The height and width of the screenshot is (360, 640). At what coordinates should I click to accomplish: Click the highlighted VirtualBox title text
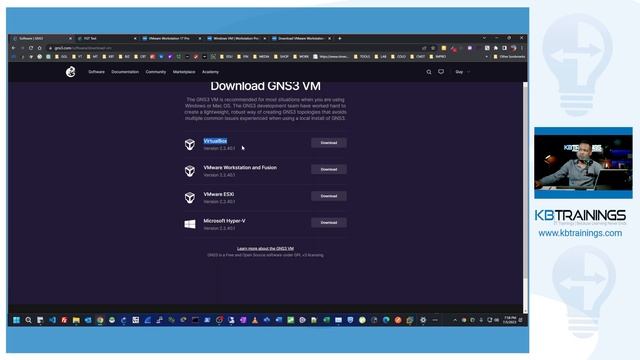pyautogui.click(x=215, y=141)
